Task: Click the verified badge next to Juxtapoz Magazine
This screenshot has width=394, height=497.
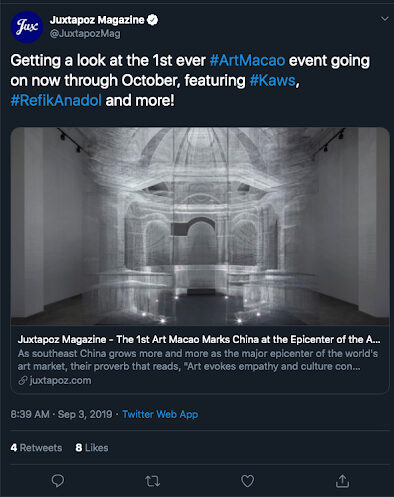Action: click(x=153, y=20)
